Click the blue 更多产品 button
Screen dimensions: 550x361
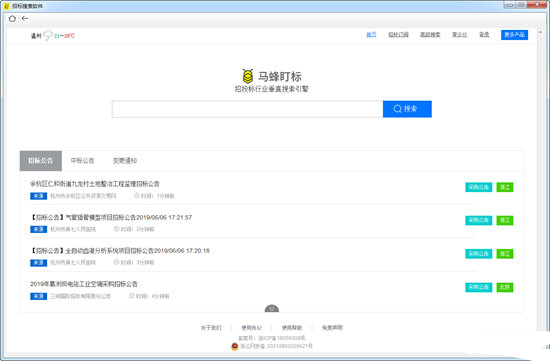click(x=514, y=35)
